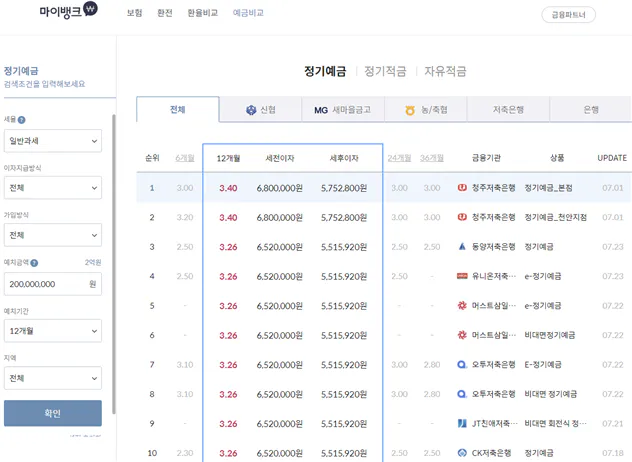The height and width of the screenshot is (462, 632).
Task: Select the 은행 tab
Action: click(591, 110)
